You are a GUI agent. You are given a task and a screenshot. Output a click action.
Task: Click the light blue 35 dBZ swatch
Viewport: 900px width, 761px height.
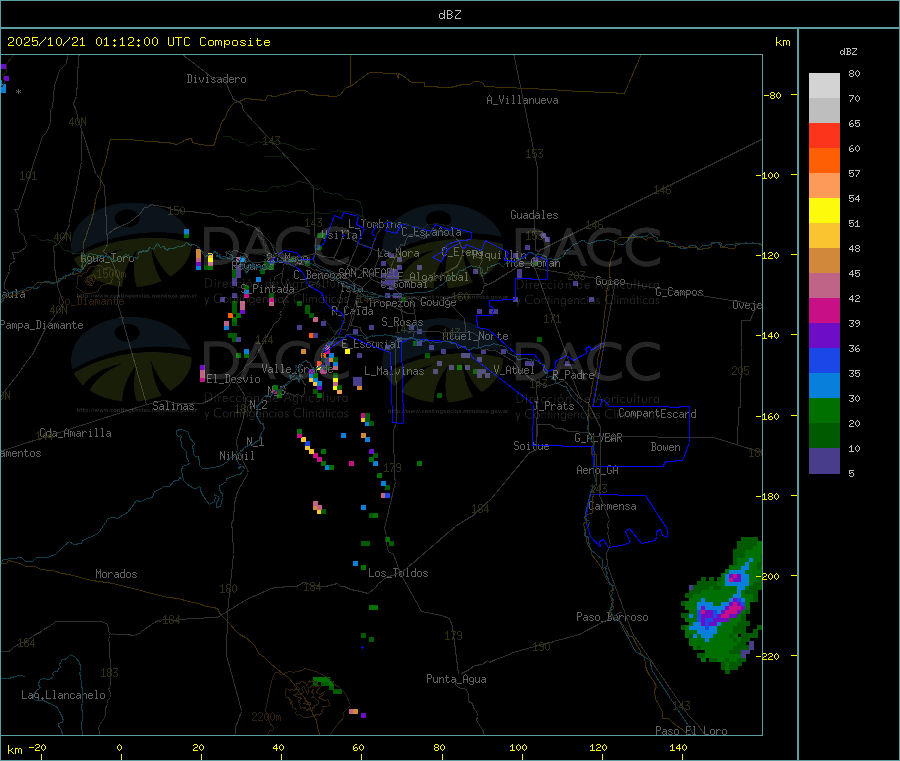pos(824,386)
